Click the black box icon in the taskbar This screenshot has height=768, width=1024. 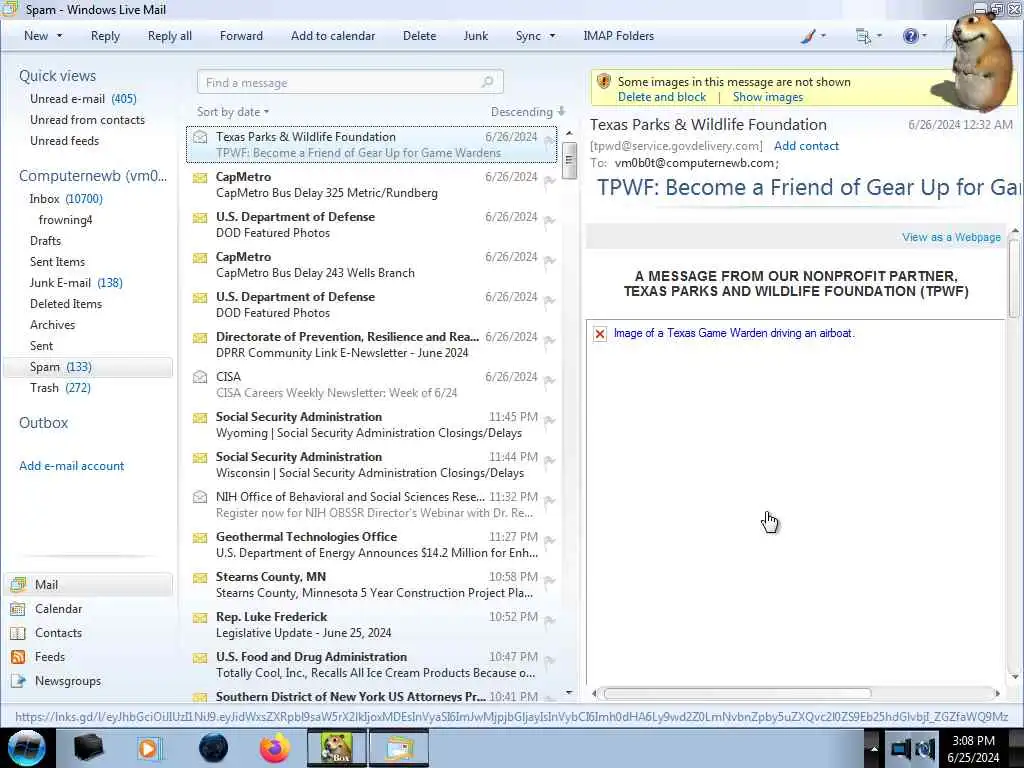(x=88, y=748)
